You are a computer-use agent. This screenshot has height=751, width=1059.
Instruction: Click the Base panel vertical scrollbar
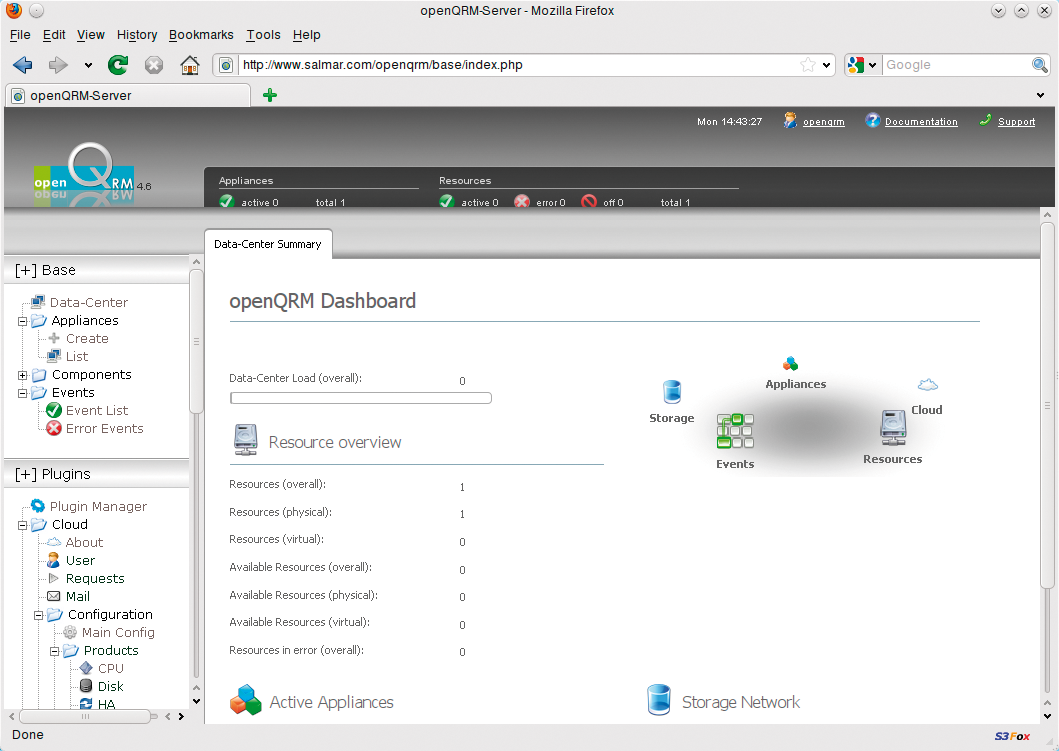(196, 341)
